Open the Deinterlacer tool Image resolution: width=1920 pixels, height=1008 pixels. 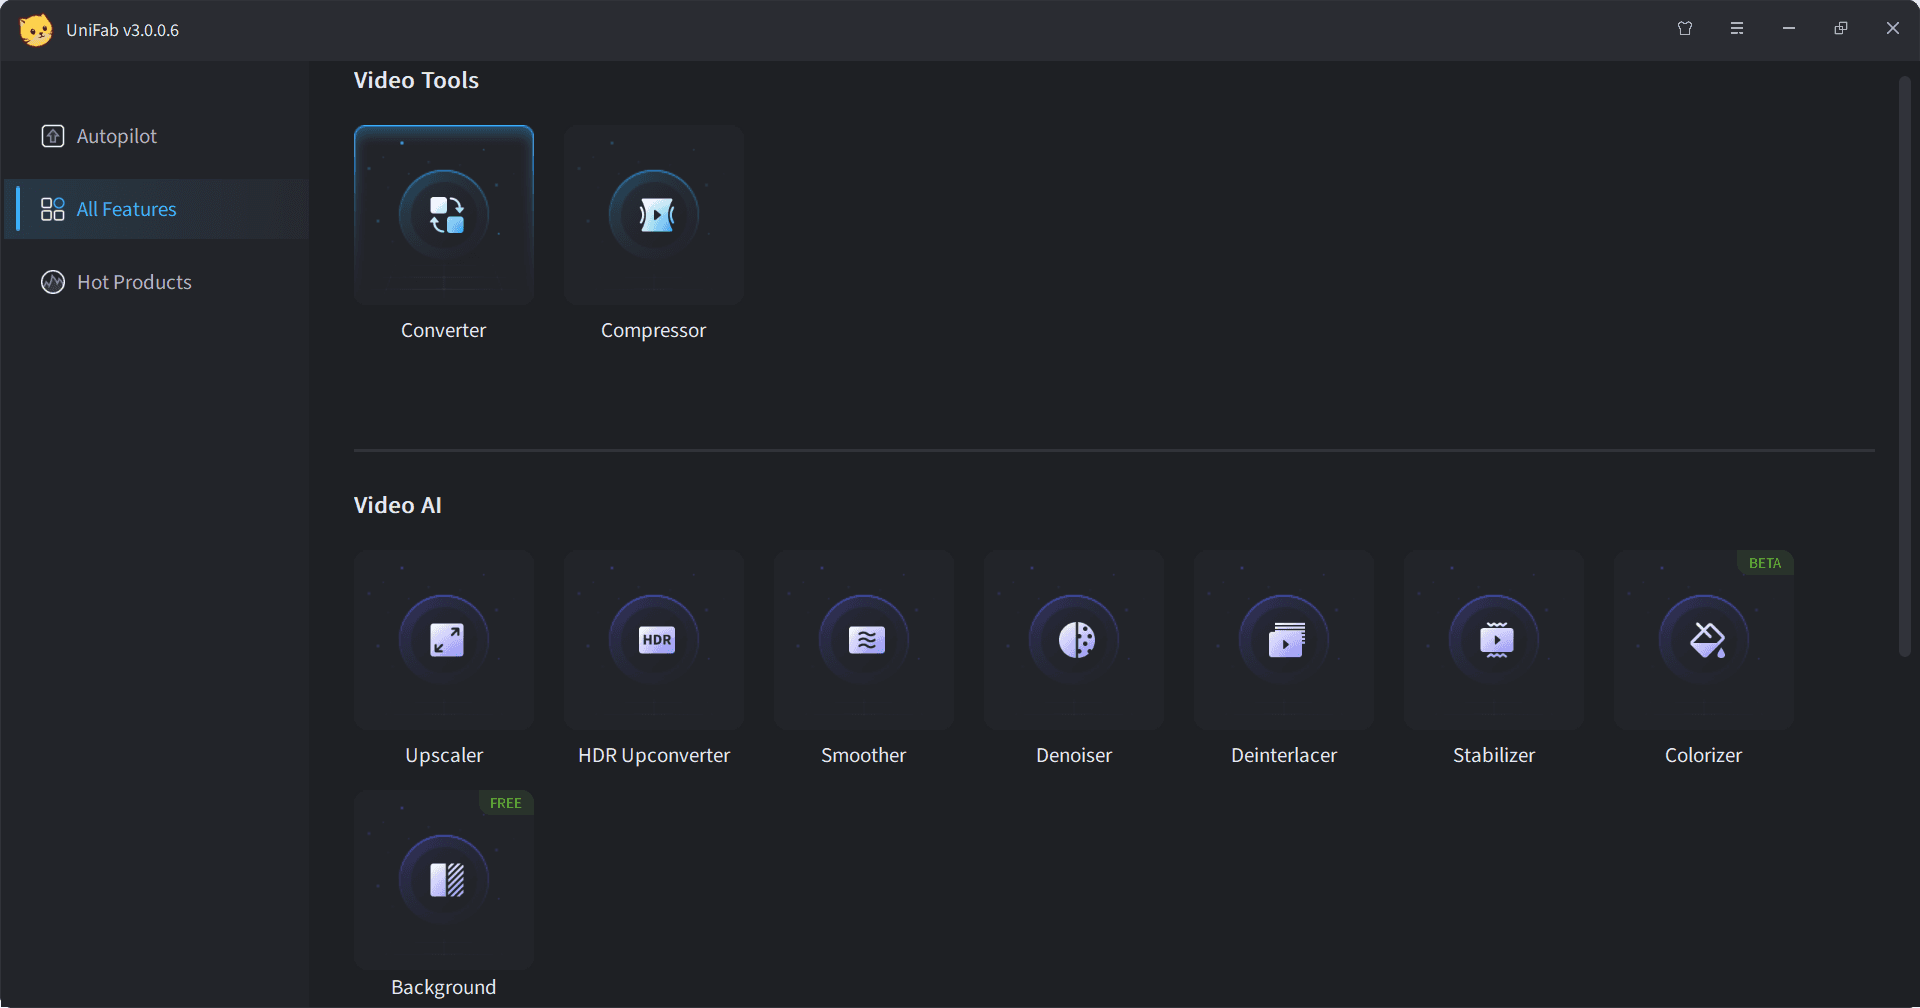[1284, 640]
